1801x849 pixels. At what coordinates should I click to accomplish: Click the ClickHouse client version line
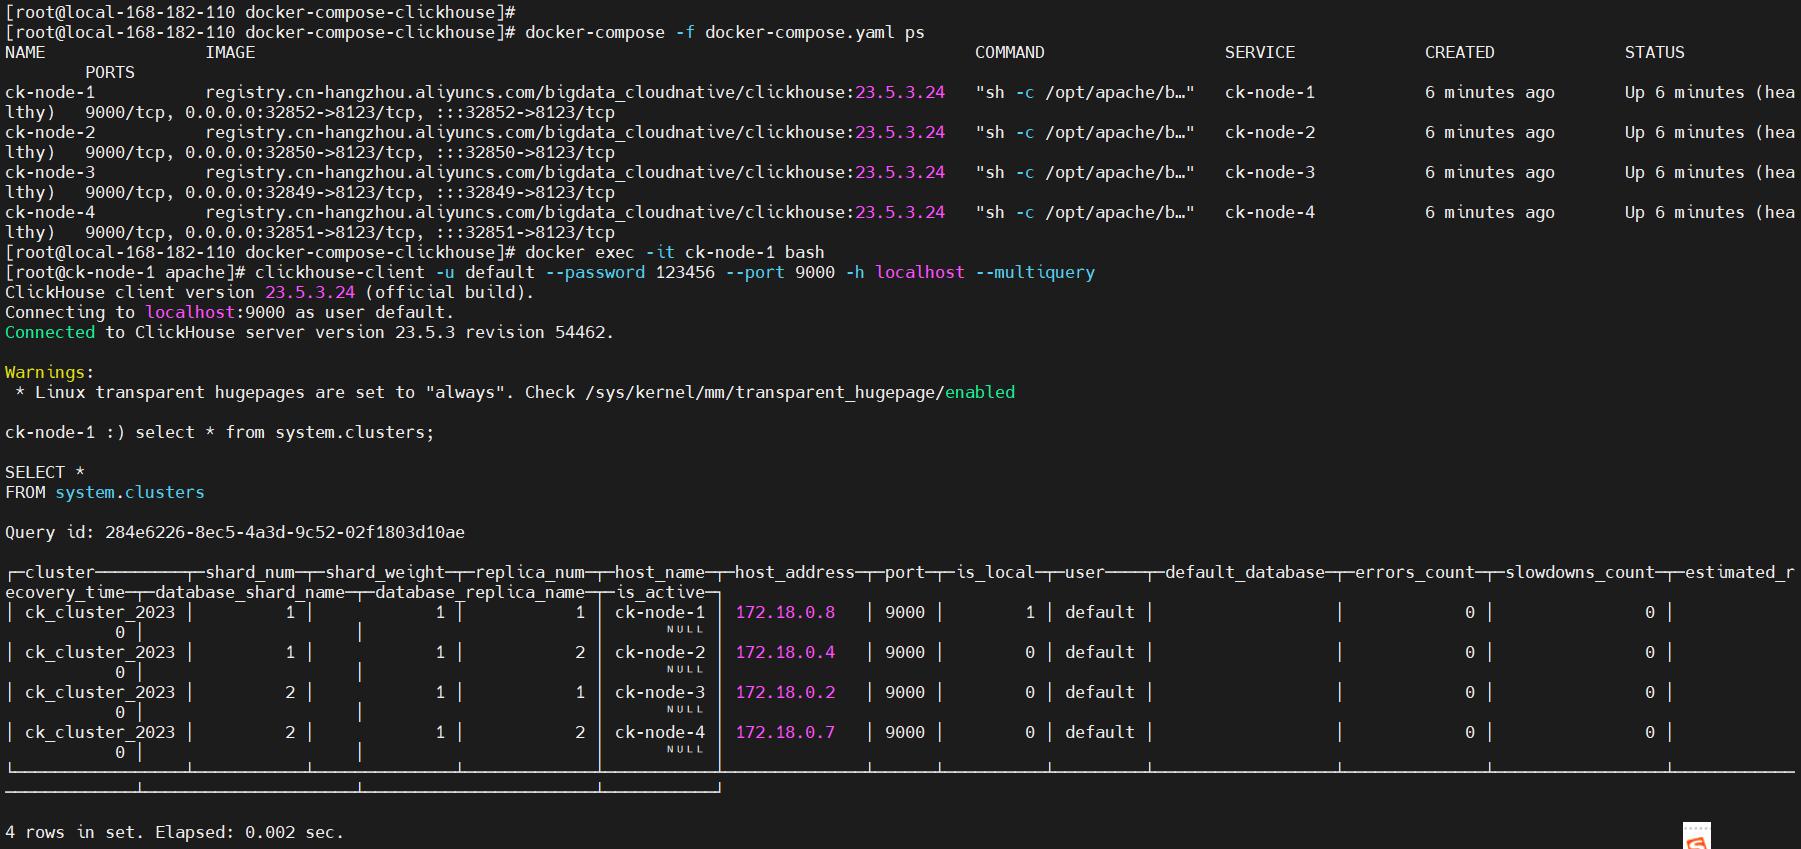270,292
